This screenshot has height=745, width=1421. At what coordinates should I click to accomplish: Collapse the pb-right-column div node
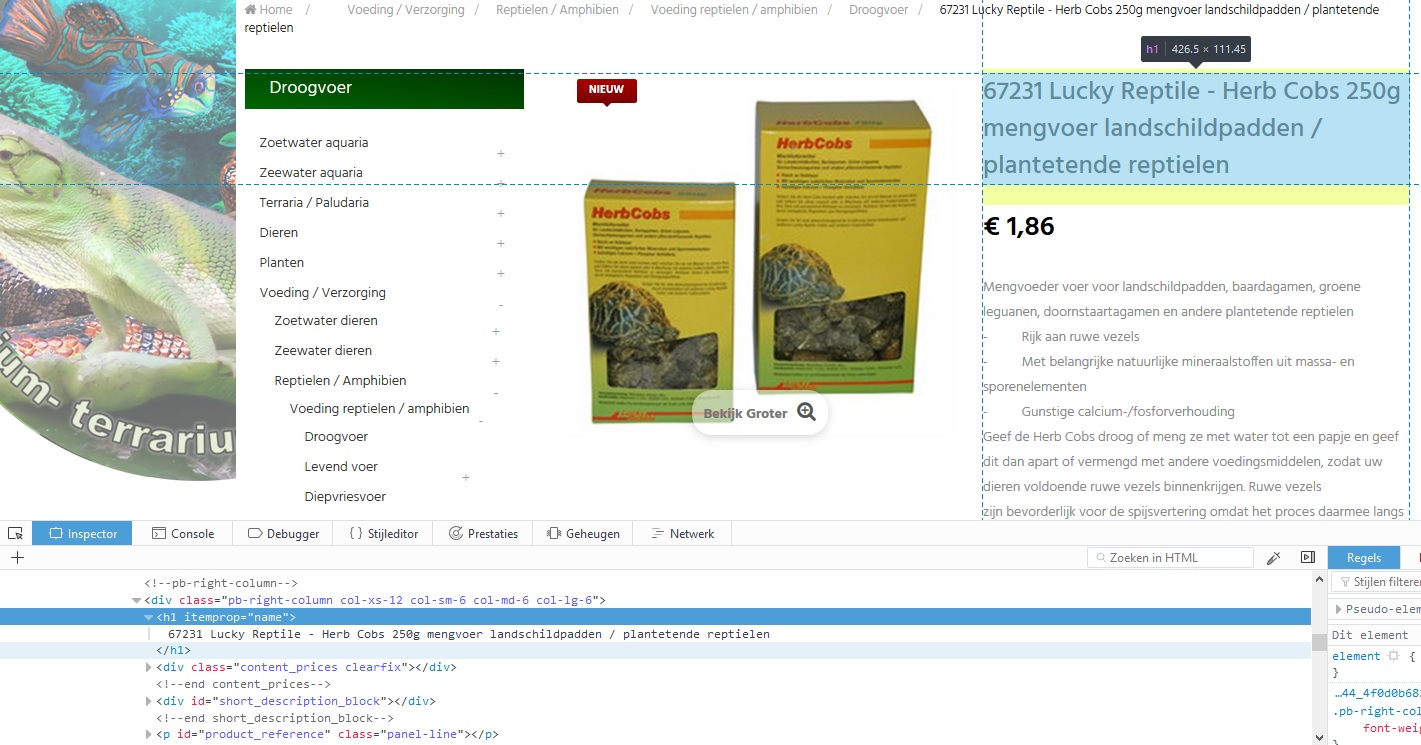pyautogui.click(x=137, y=601)
